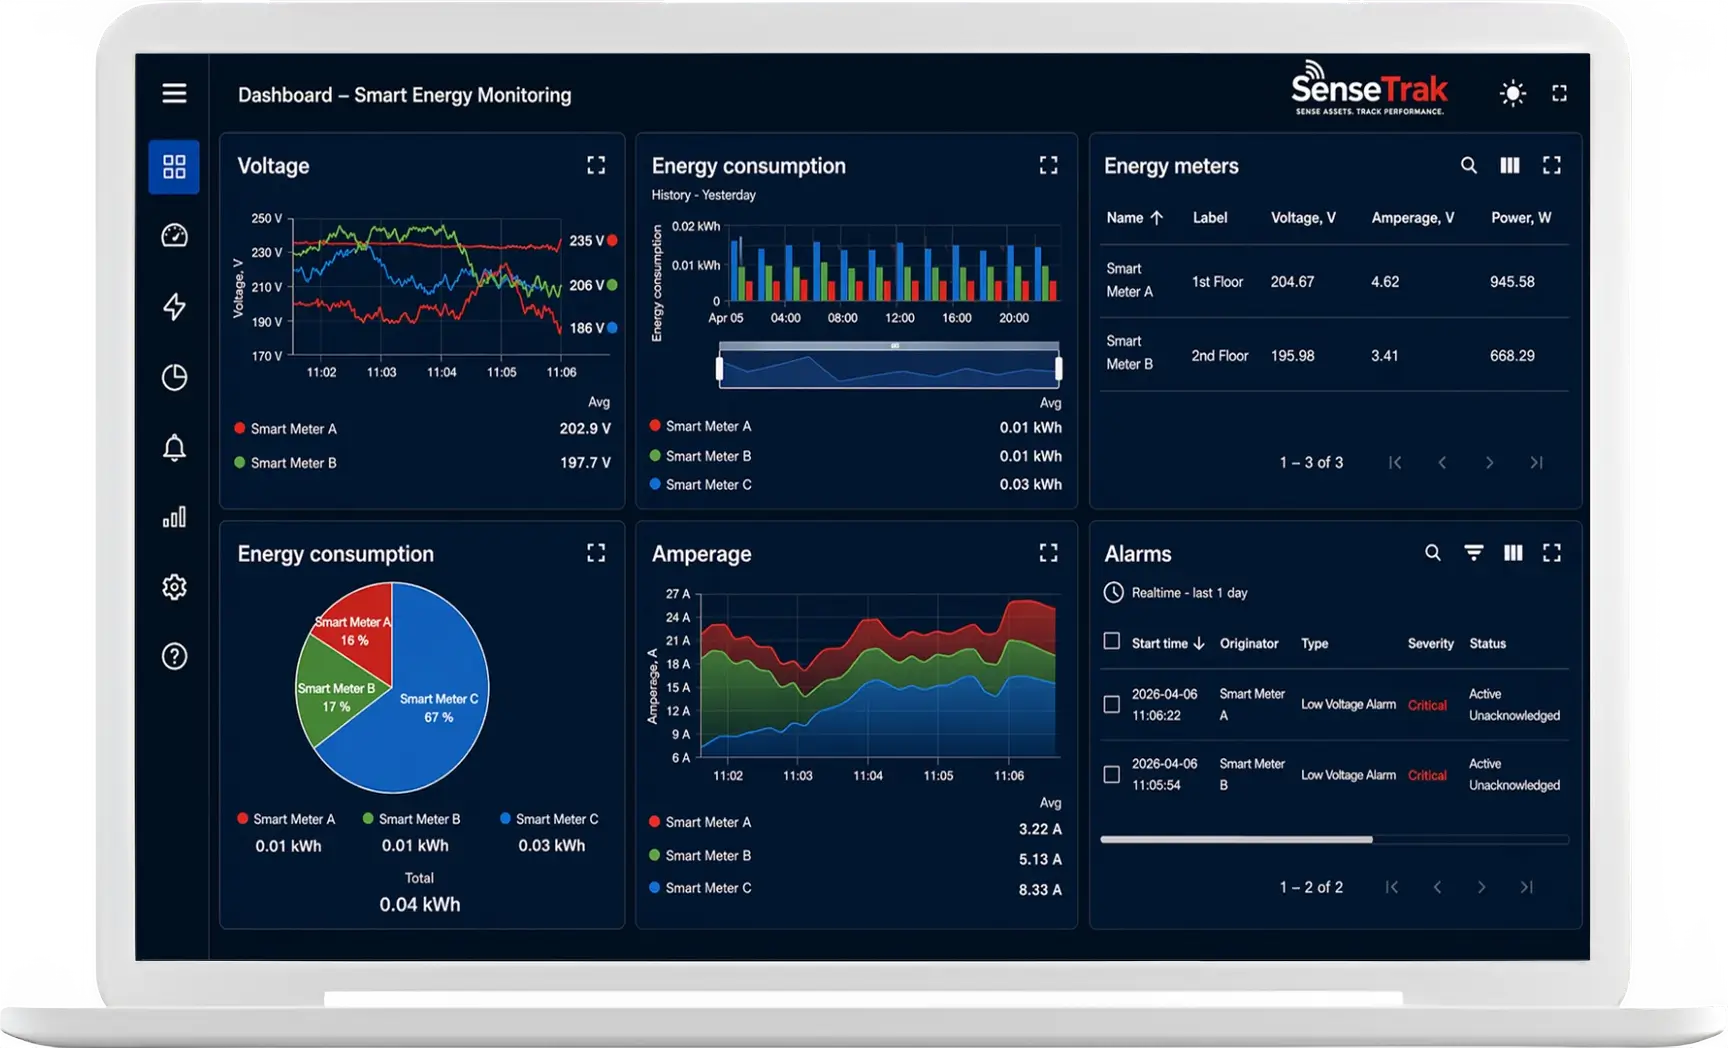
Task: Open the hamburger menu
Action: tap(174, 93)
